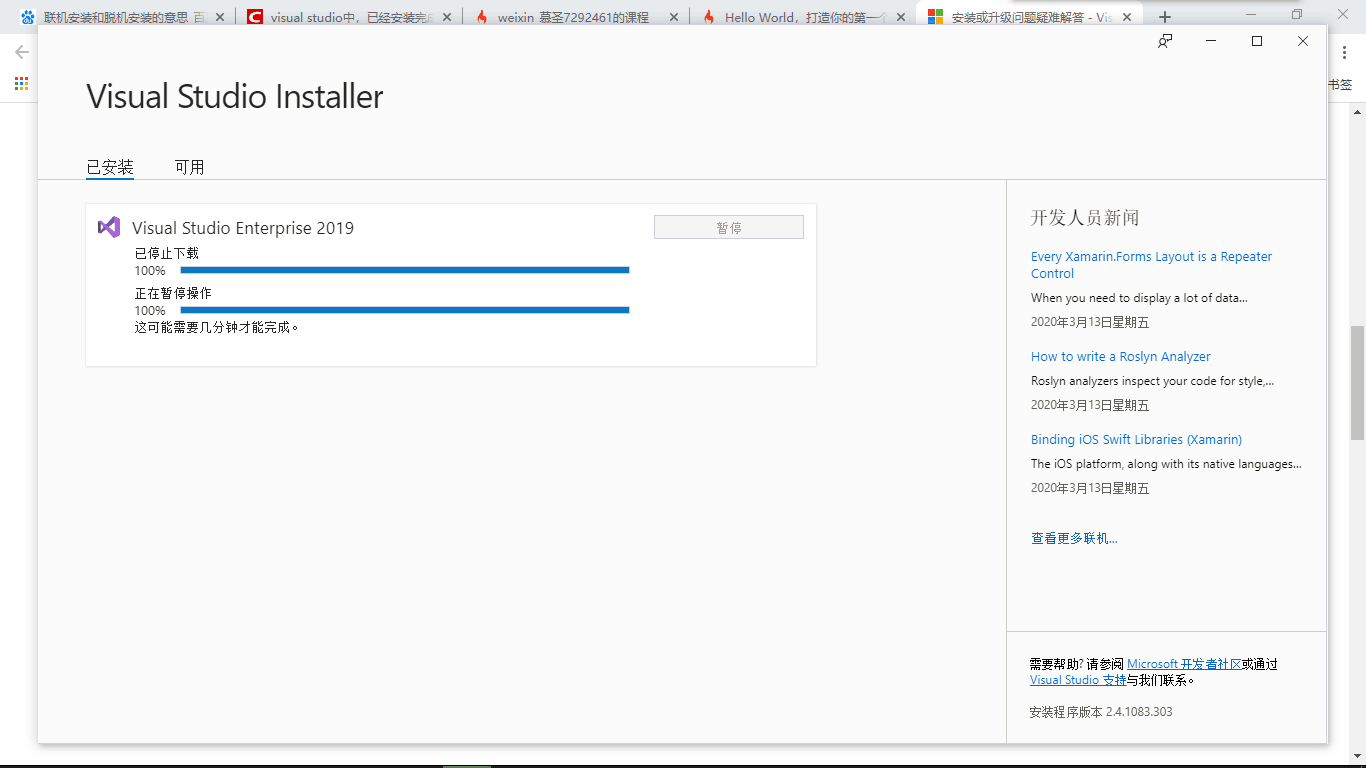The width and height of the screenshot is (1366, 768).
Task: Click the browser back arrow
Action: (x=22, y=52)
